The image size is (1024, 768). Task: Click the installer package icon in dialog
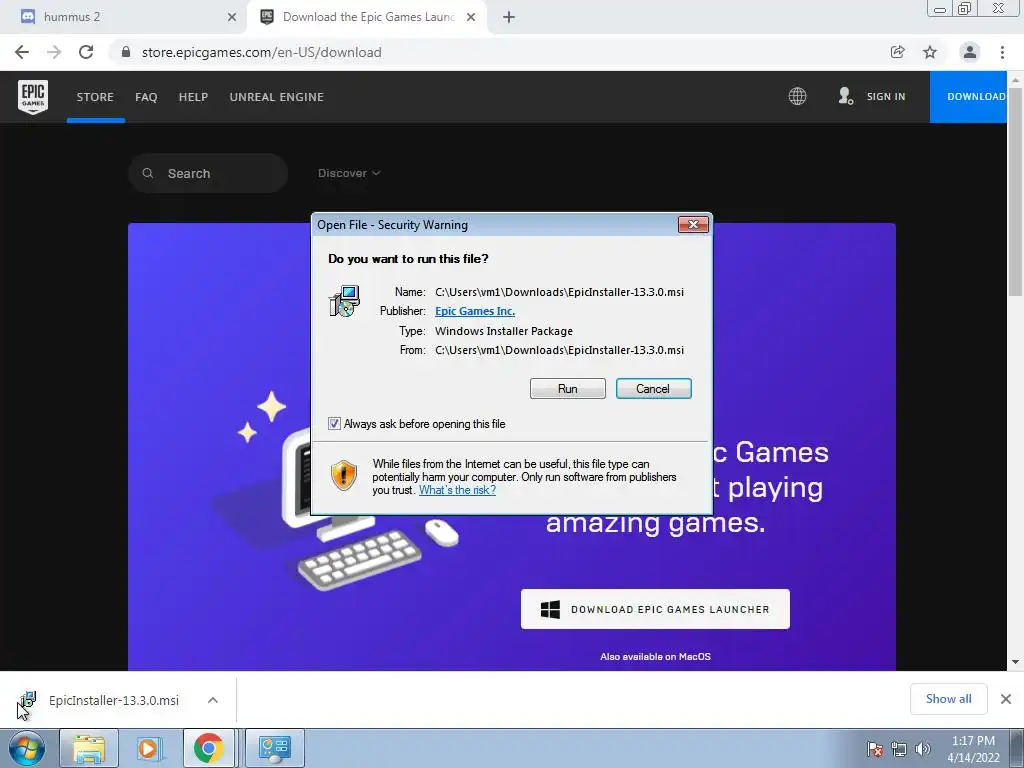(x=344, y=301)
